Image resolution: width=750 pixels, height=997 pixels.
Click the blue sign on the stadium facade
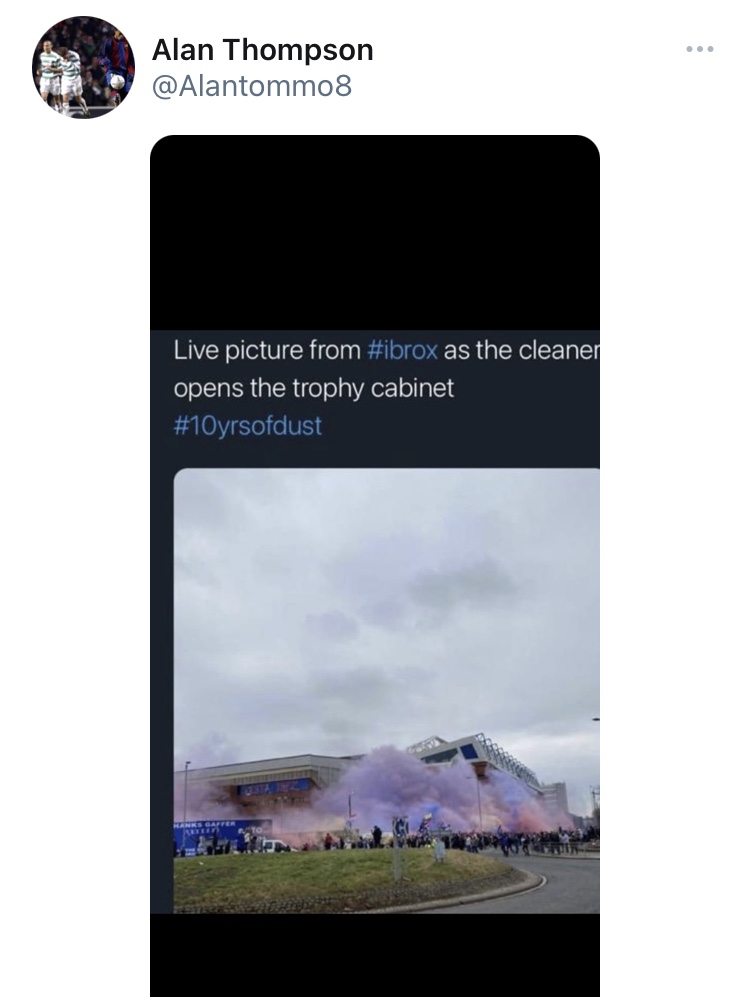[x=273, y=787]
